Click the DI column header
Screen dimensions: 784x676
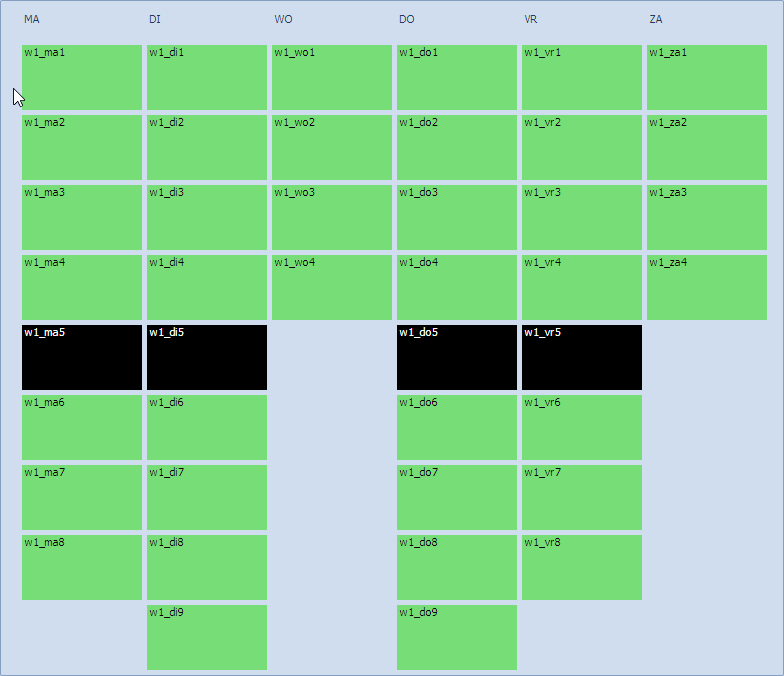click(x=154, y=20)
